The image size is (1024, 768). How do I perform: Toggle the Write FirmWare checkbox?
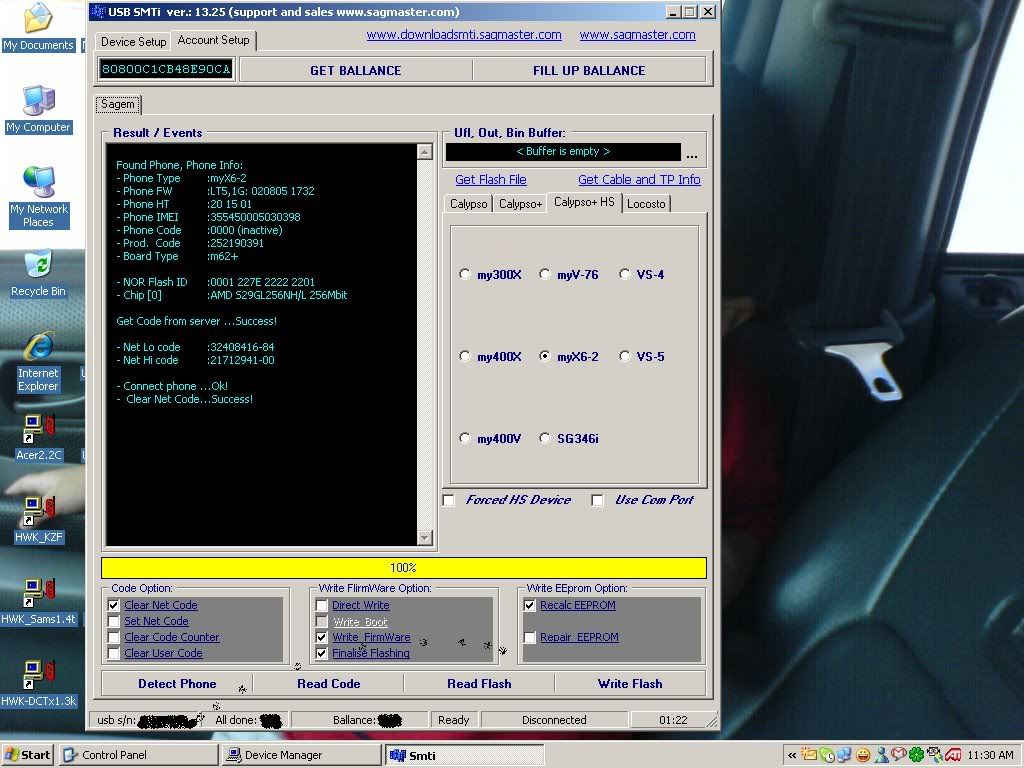click(321, 637)
